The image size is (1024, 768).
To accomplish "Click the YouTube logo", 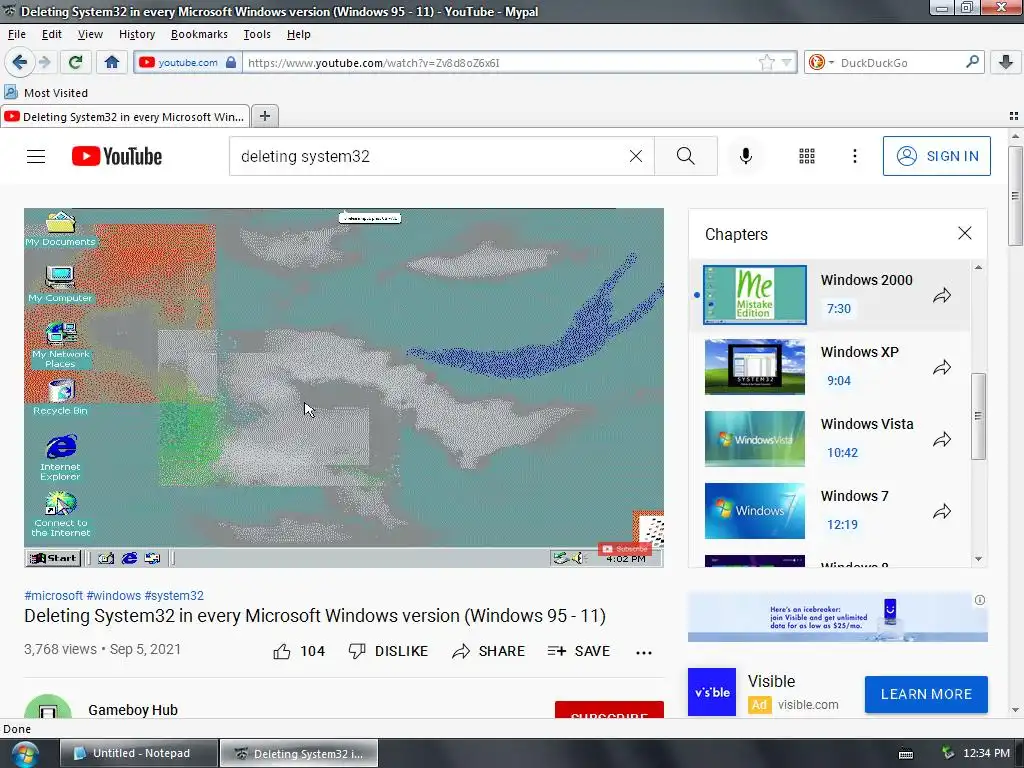I will pyautogui.click(x=117, y=156).
